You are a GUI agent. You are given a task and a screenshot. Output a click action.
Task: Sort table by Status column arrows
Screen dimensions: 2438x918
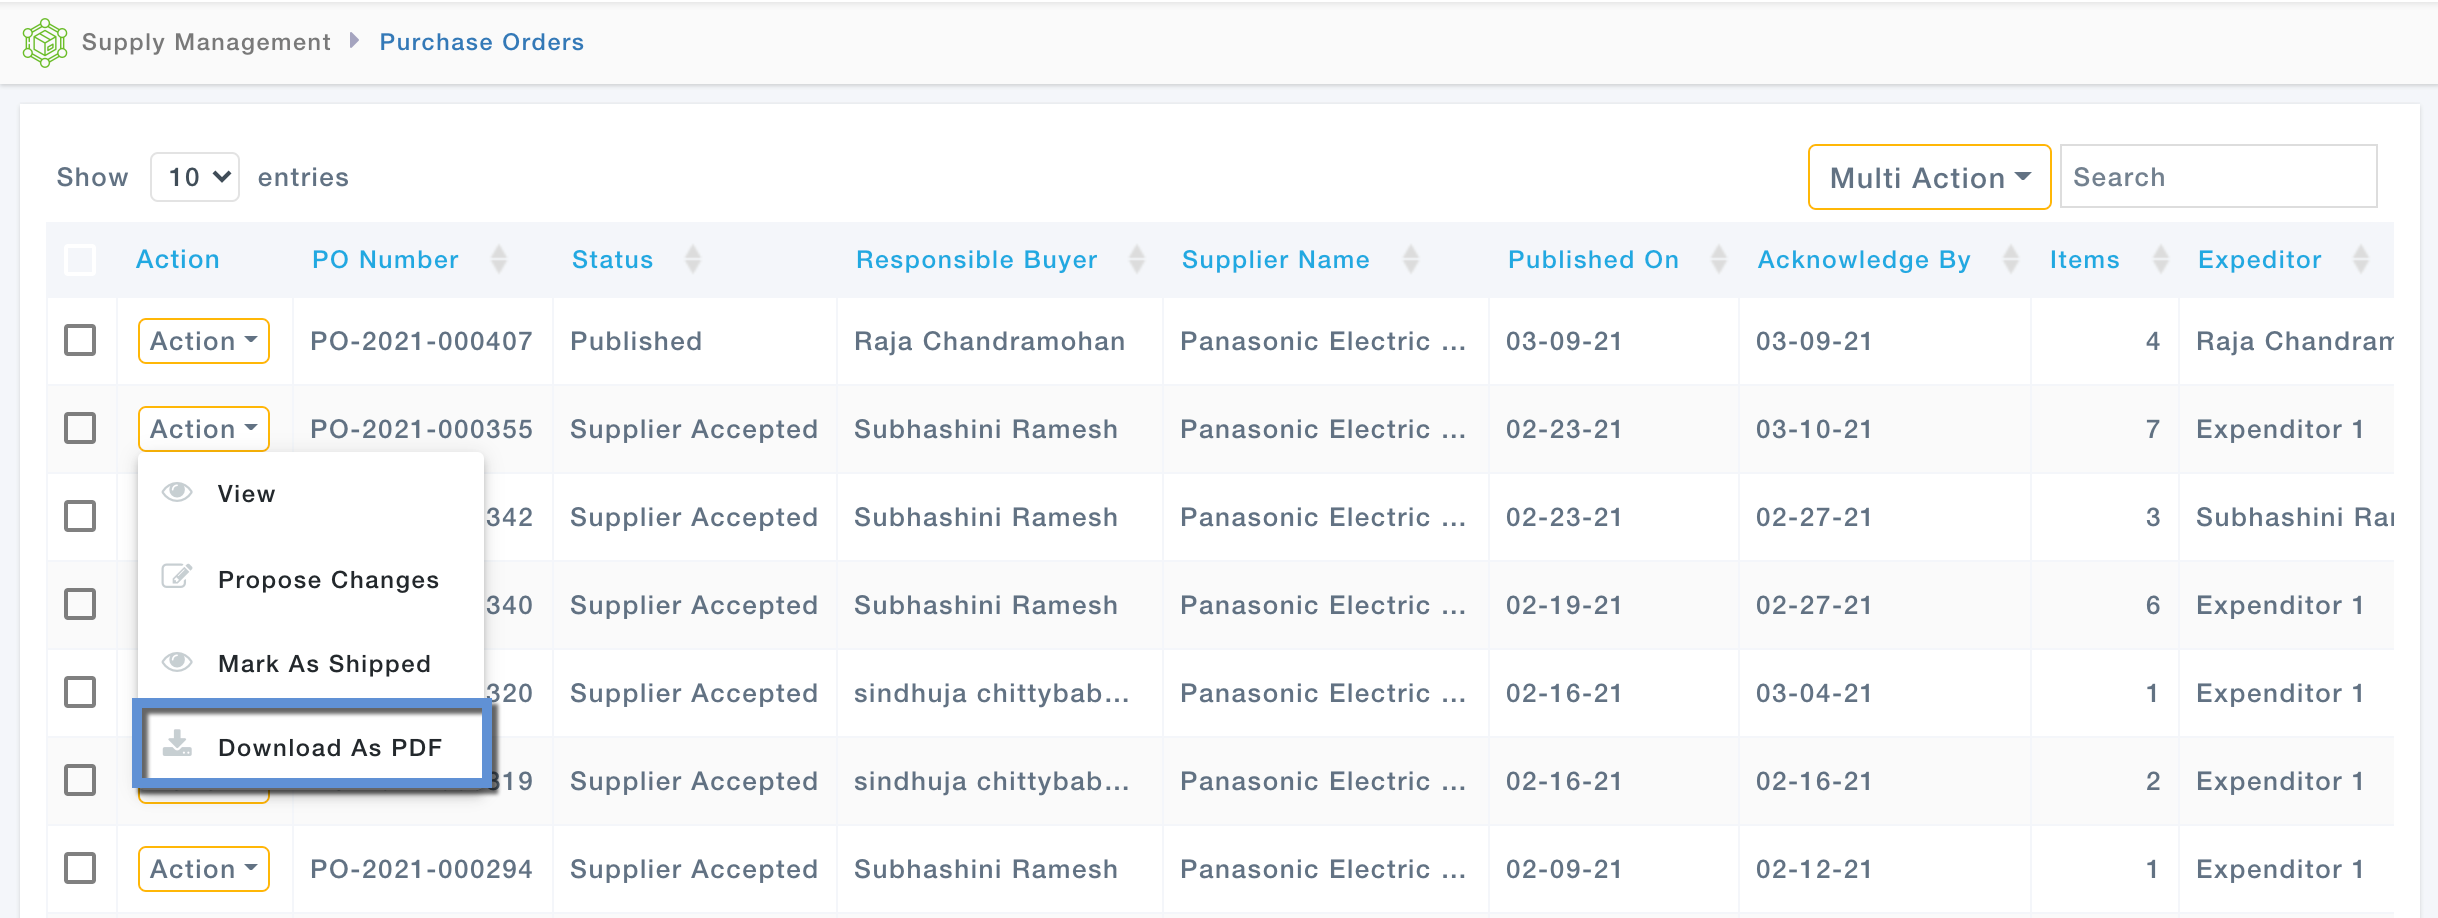click(693, 260)
